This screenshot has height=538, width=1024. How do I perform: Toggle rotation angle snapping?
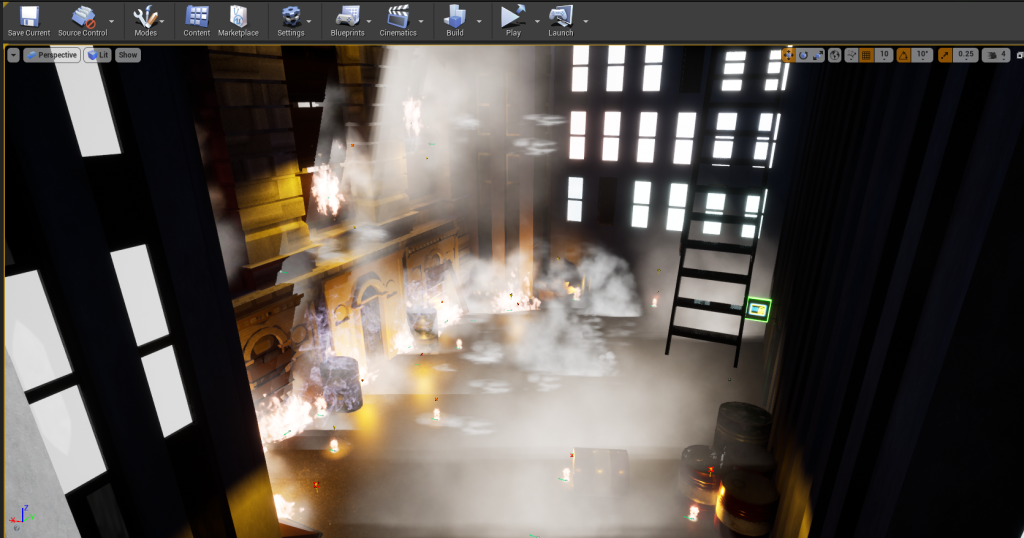click(903, 55)
